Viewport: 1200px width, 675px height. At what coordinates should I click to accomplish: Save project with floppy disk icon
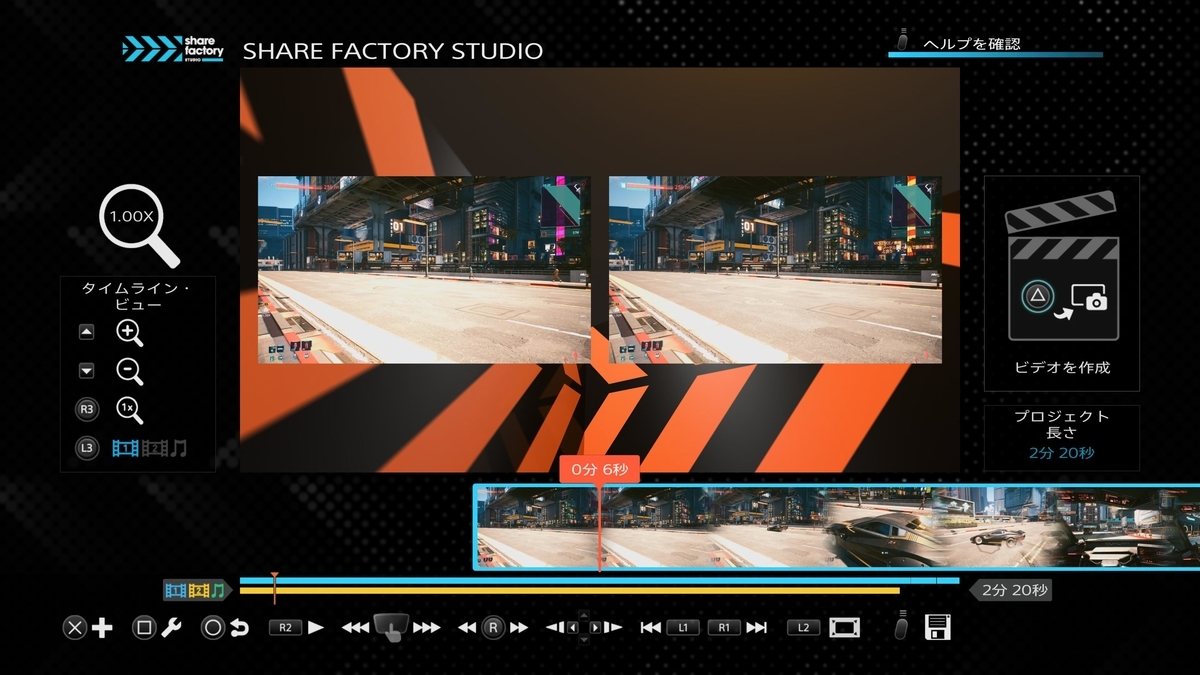click(938, 628)
